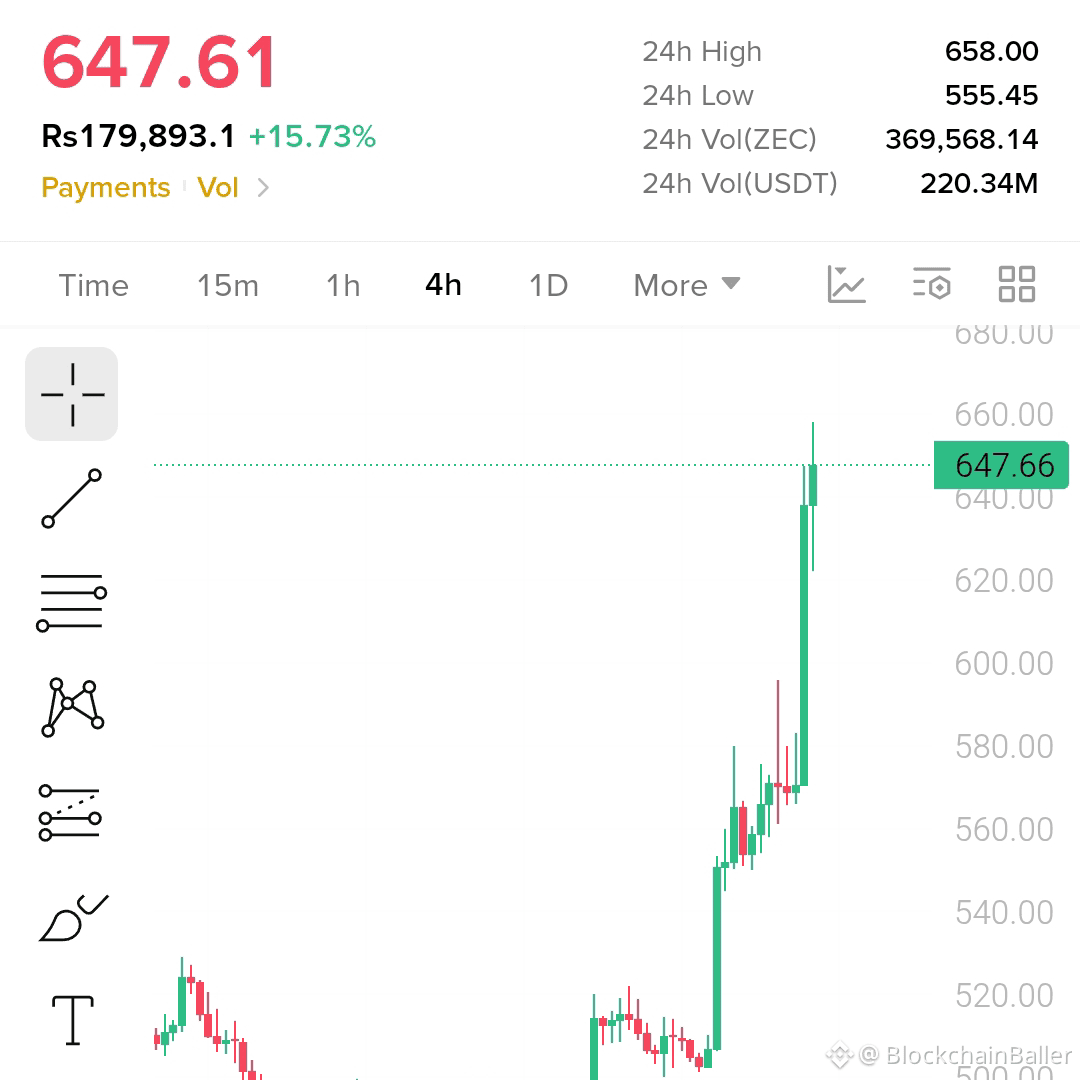Screen dimensions: 1080x1080
Task: Click the 560.00 price axis label
Action: pyautogui.click(x=1004, y=829)
